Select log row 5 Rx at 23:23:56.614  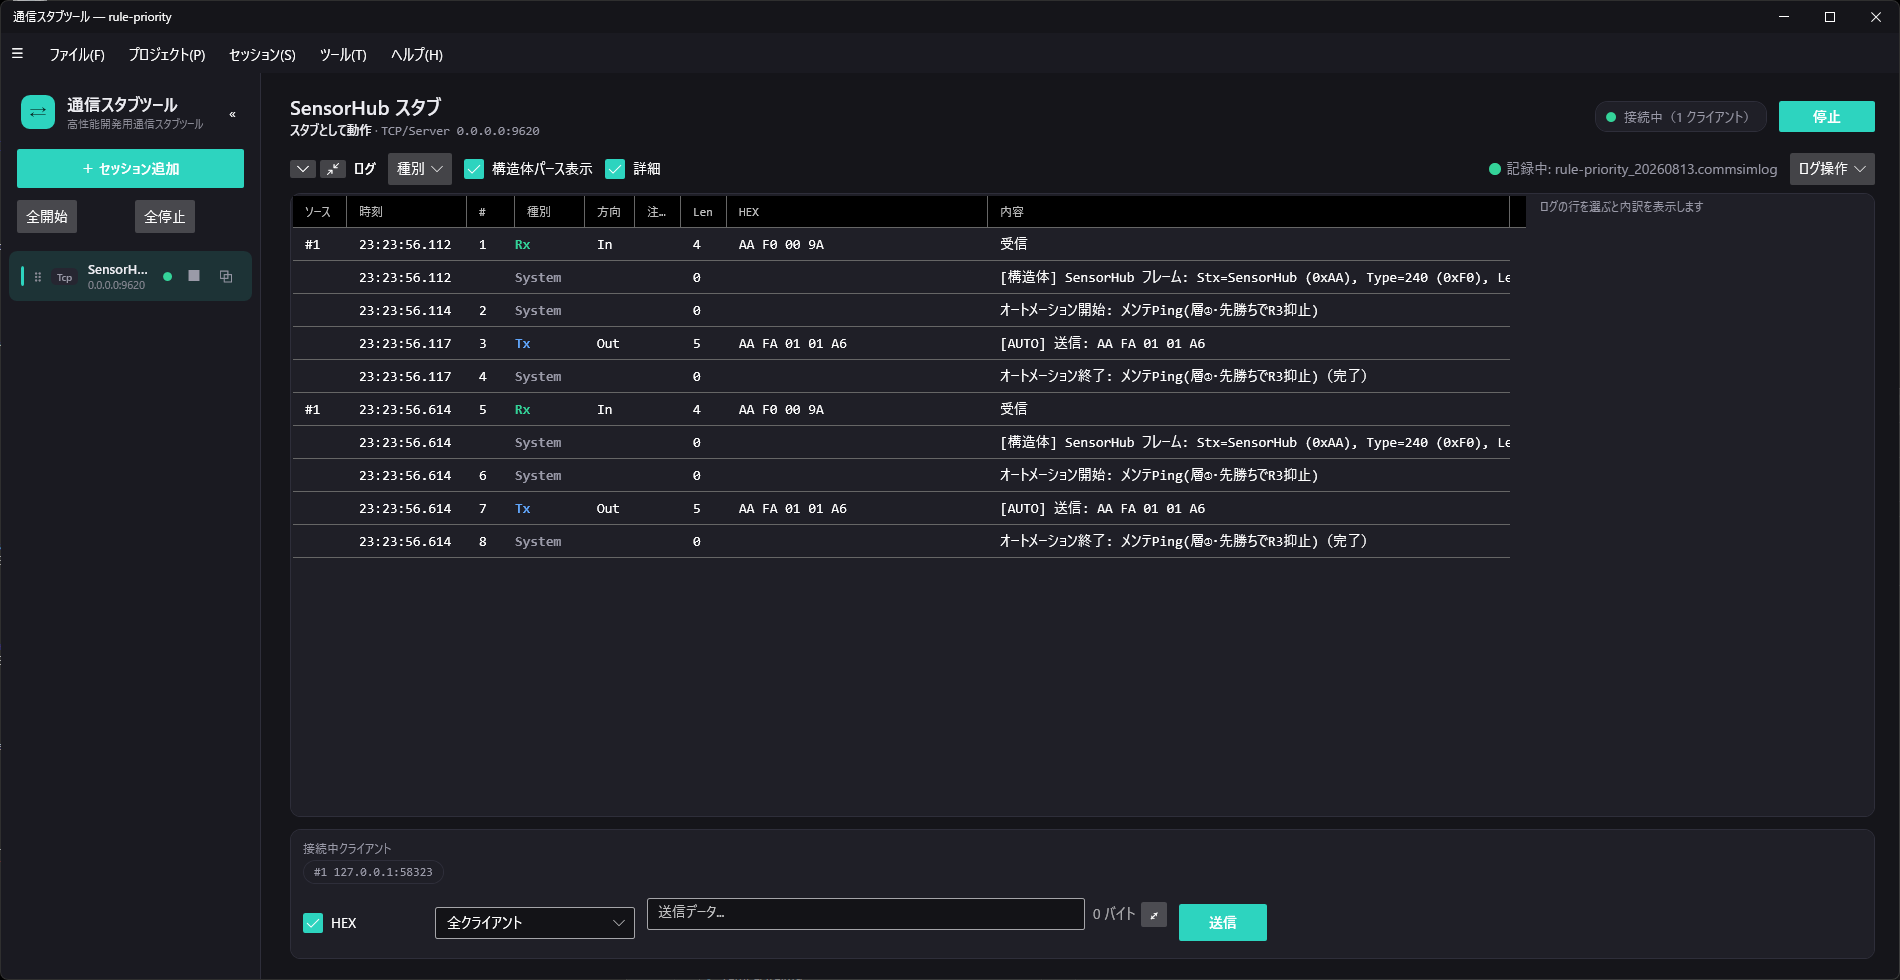[x=901, y=409]
